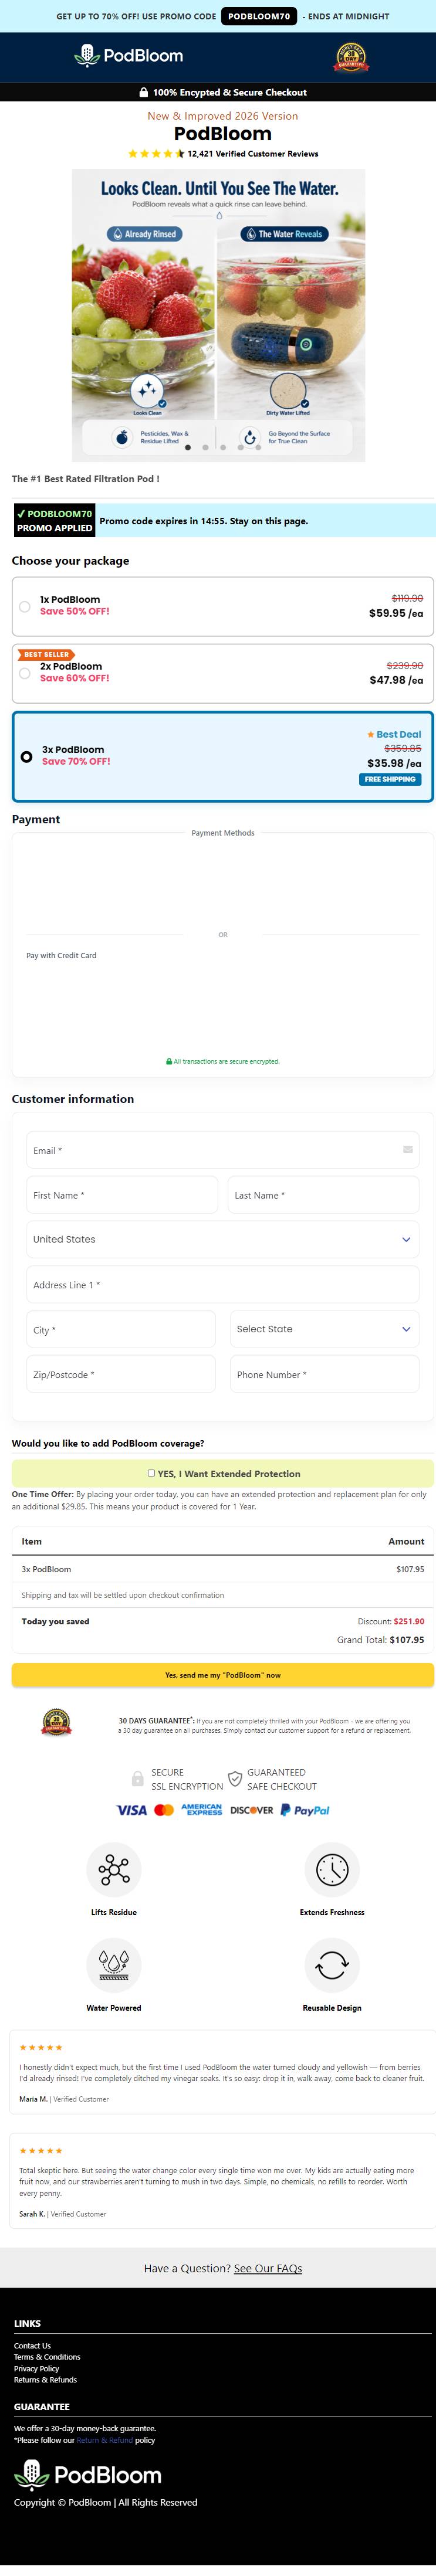The width and height of the screenshot is (436, 2576).
Task: Click the VISA card logo
Action: pos(131,1810)
